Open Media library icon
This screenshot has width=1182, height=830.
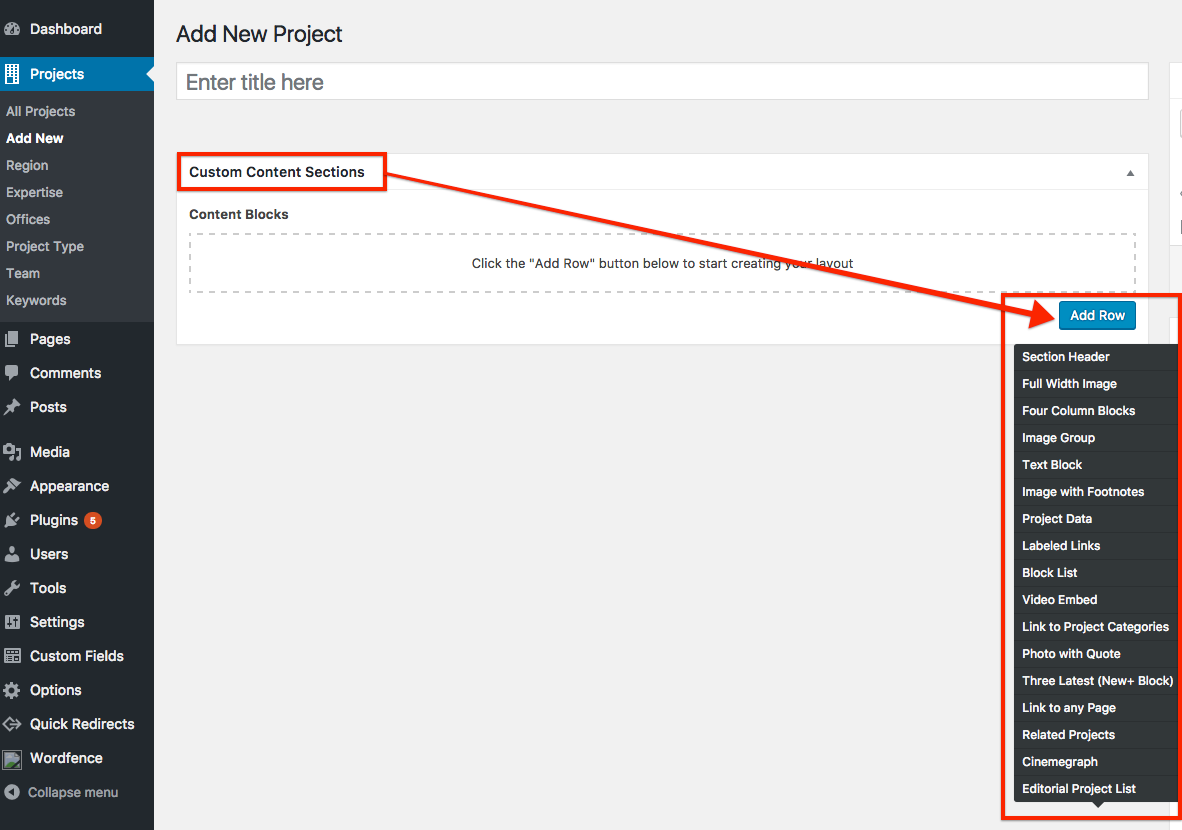(x=12, y=452)
